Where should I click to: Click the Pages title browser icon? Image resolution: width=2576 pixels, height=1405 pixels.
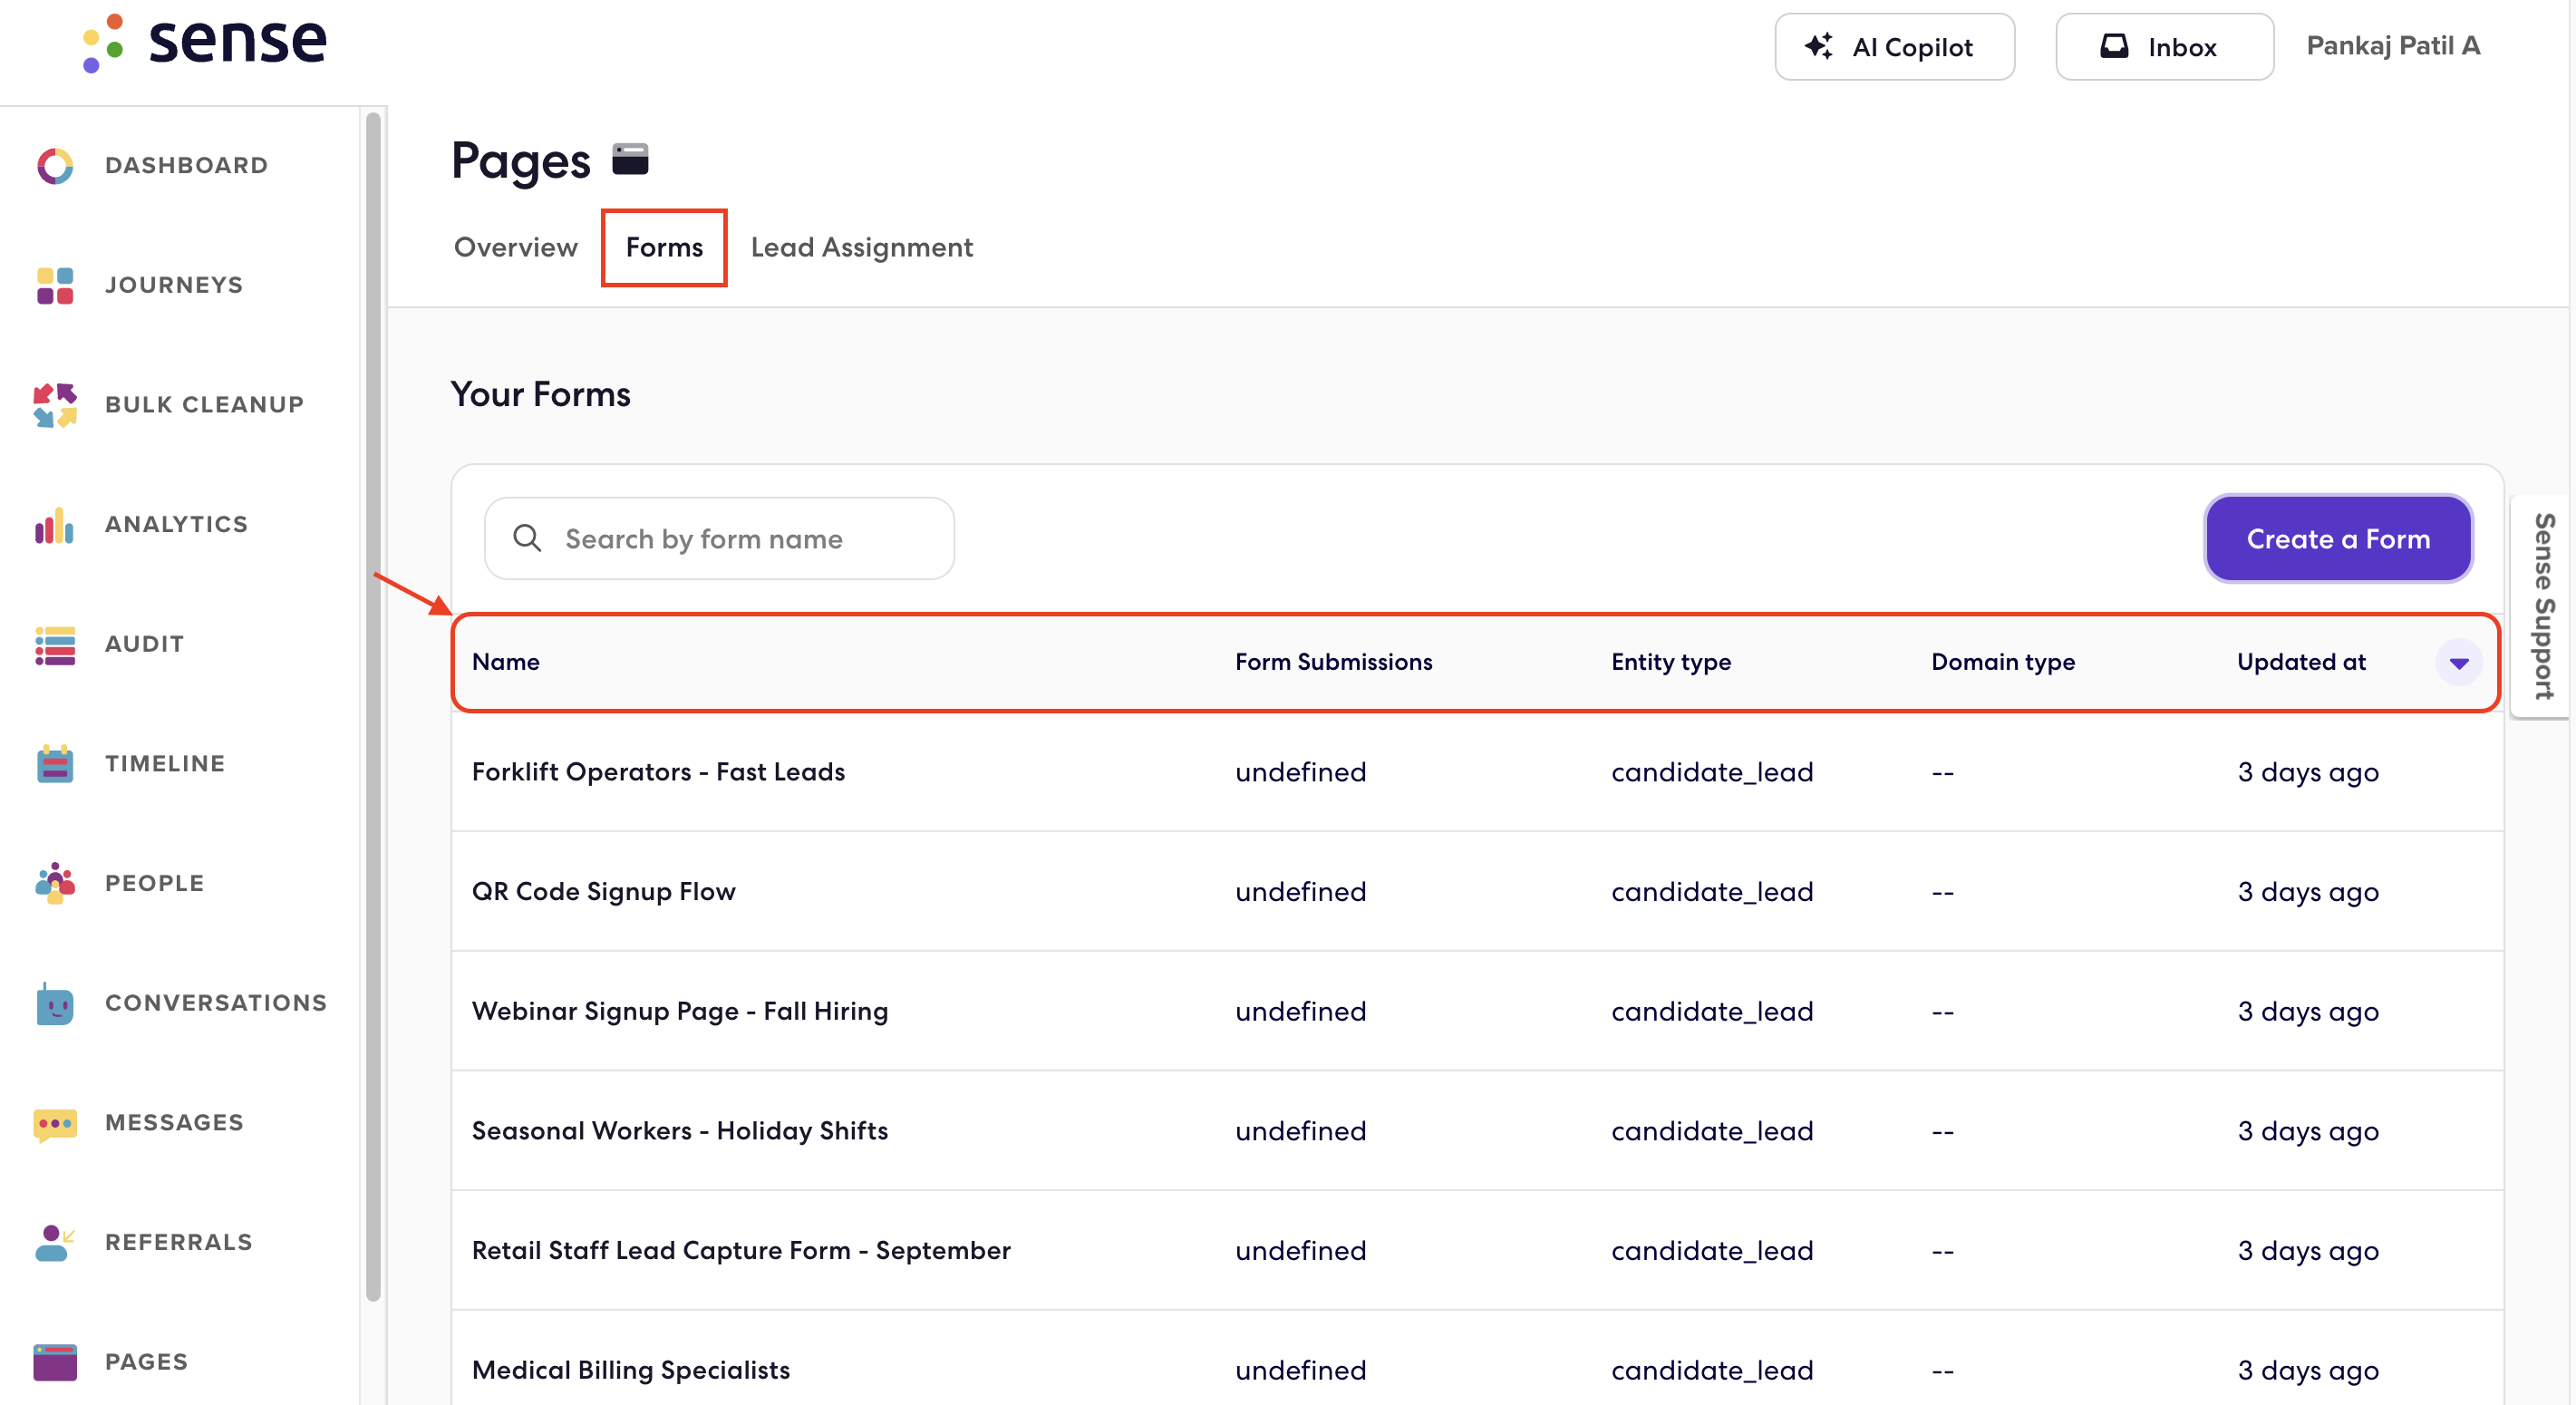pos(630,159)
